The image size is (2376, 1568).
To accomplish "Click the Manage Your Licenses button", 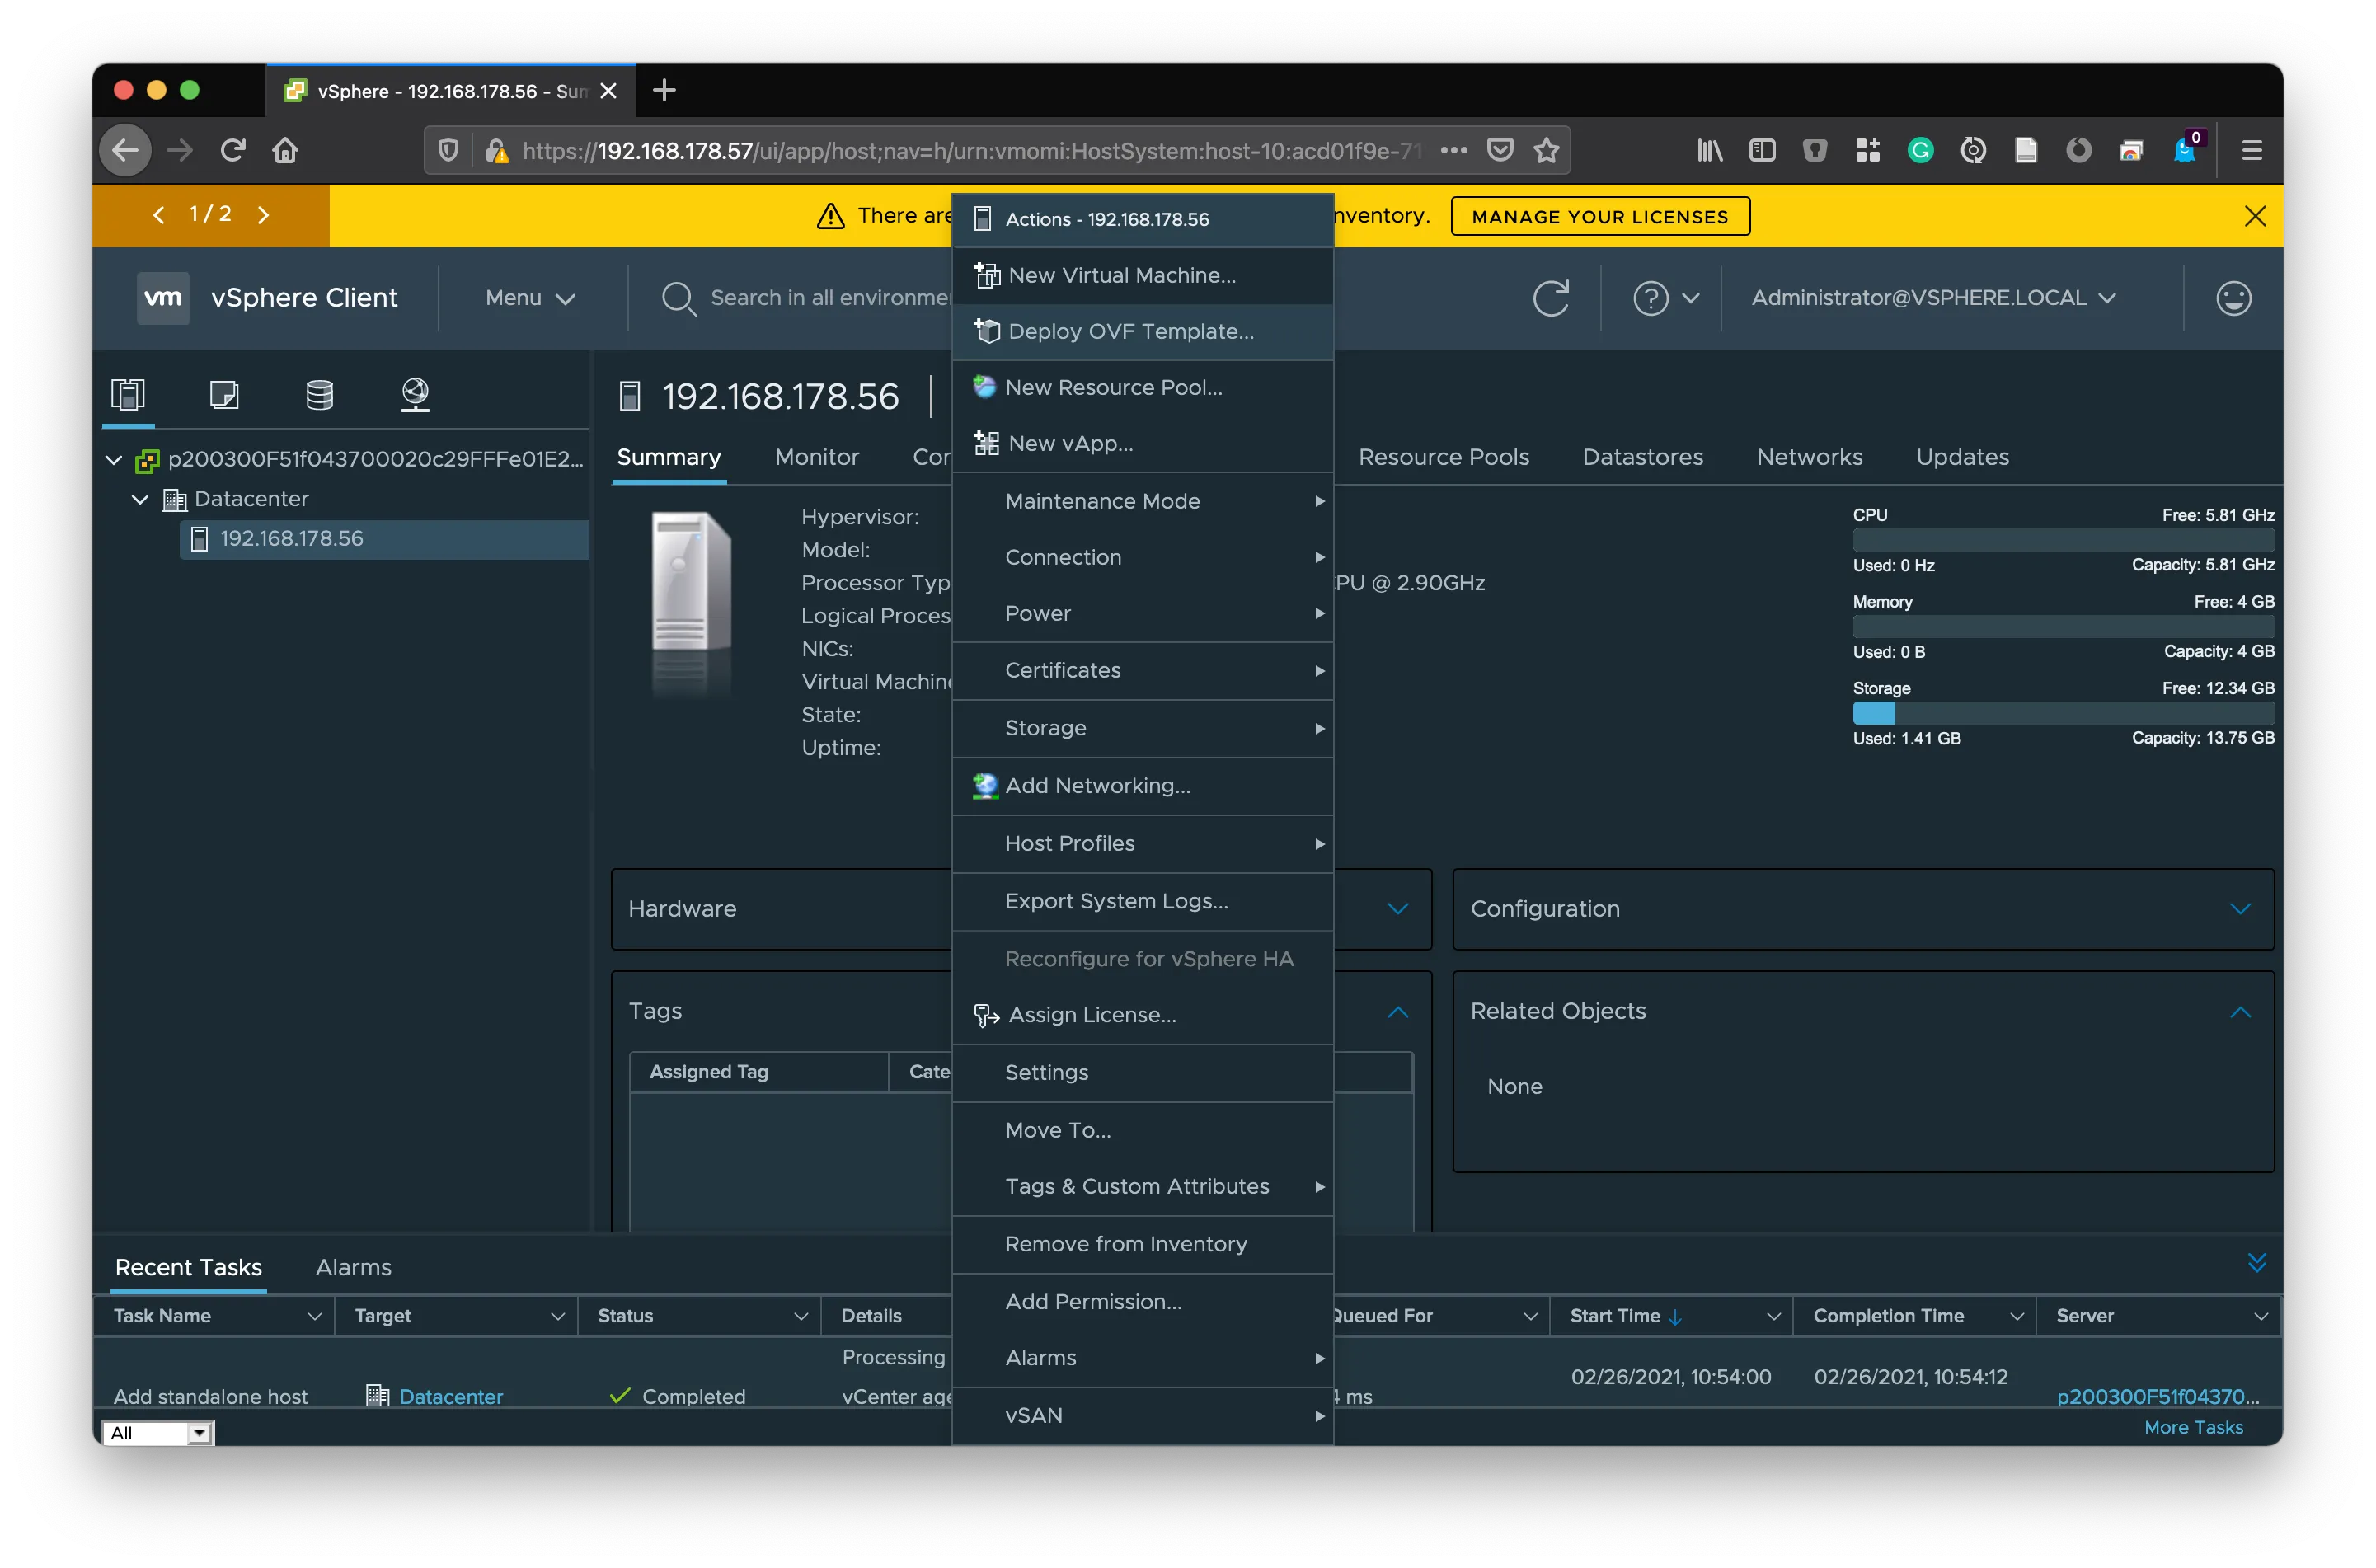I will tap(1599, 217).
